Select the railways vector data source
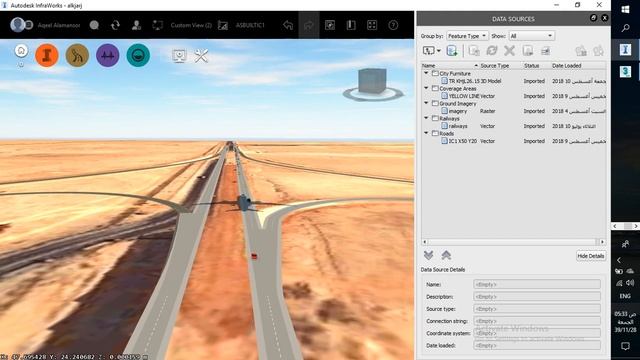The image size is (640, 360). click(x=513, y=126)
